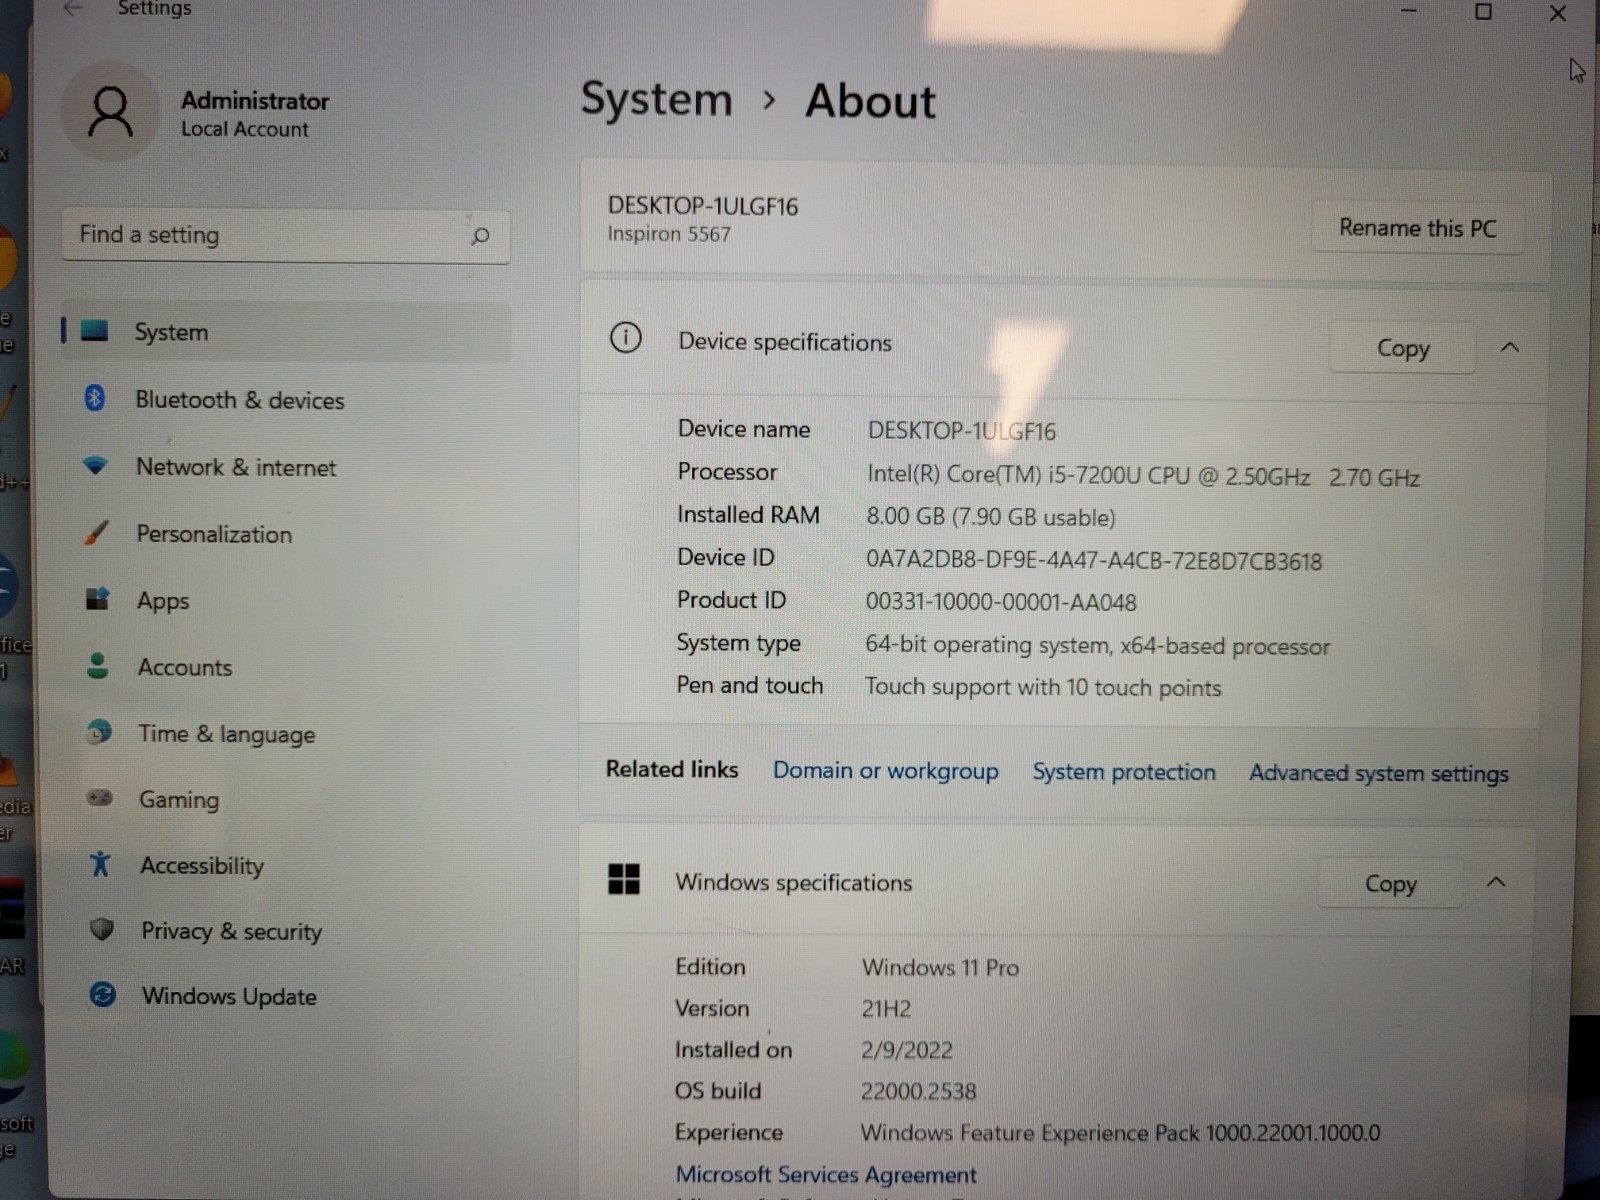This screenshot has width=1600, height=1200.
Task: Collapse the Windows specifications section
Action: tap(1496, 882)
